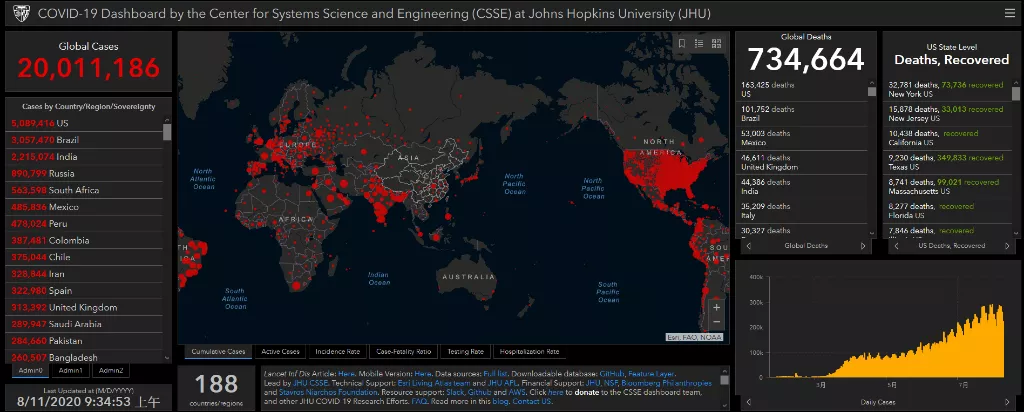Click the 101,752 deaths Brazil entry
The height and width of the screenshot is (412, 1024).
pyautogui.click(x=803, y=114)
